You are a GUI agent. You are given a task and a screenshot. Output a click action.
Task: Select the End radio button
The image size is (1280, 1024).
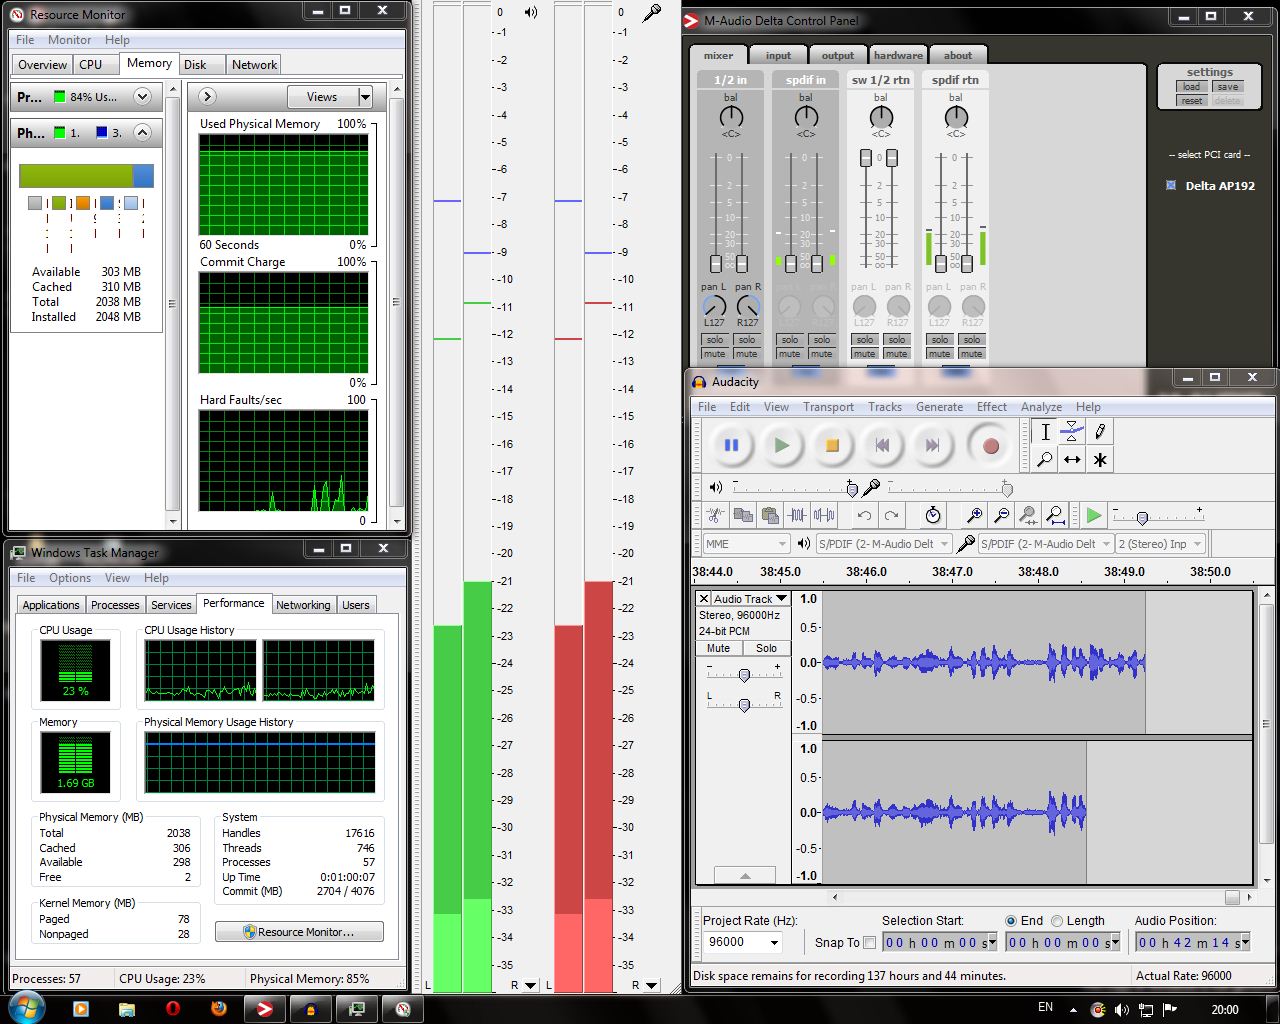(1011, 921)
